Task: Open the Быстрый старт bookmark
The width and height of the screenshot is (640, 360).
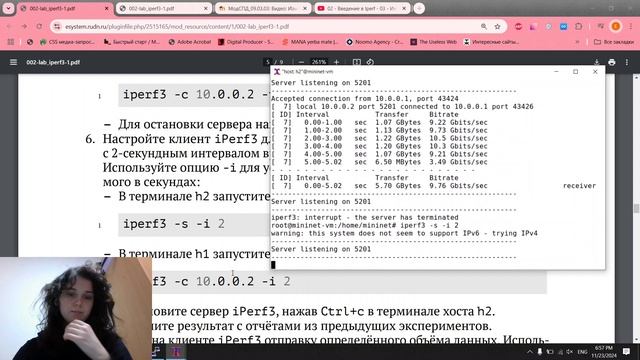Action: pos(131,42)
